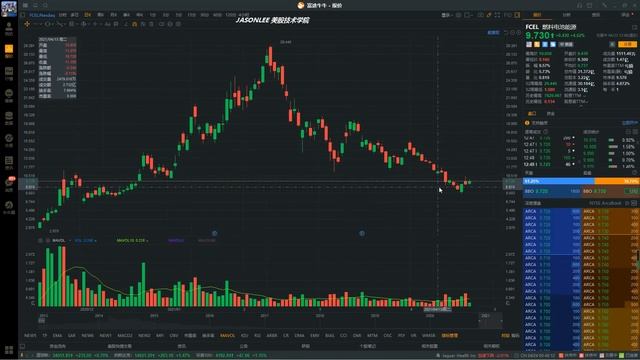Switch chart period to 分时
The height and width of the screenshot is (360, 640).
click(x=62, y=15)
